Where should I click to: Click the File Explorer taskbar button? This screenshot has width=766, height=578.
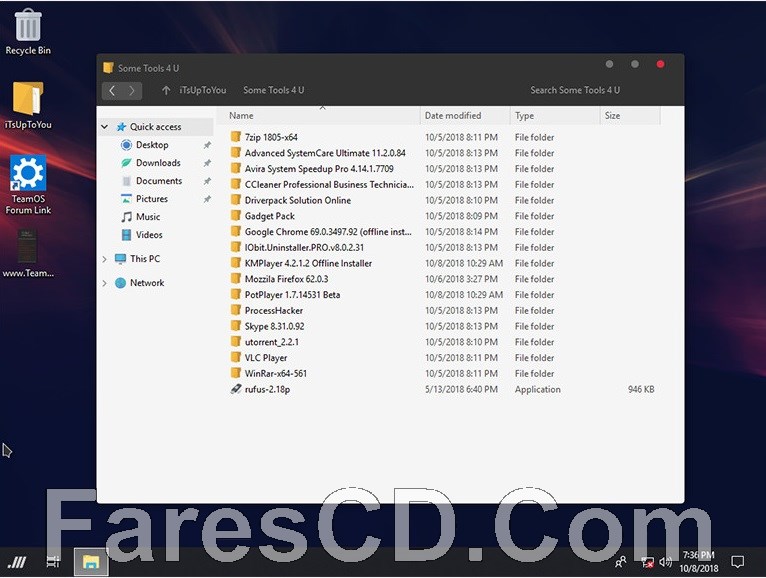(91, 562)
